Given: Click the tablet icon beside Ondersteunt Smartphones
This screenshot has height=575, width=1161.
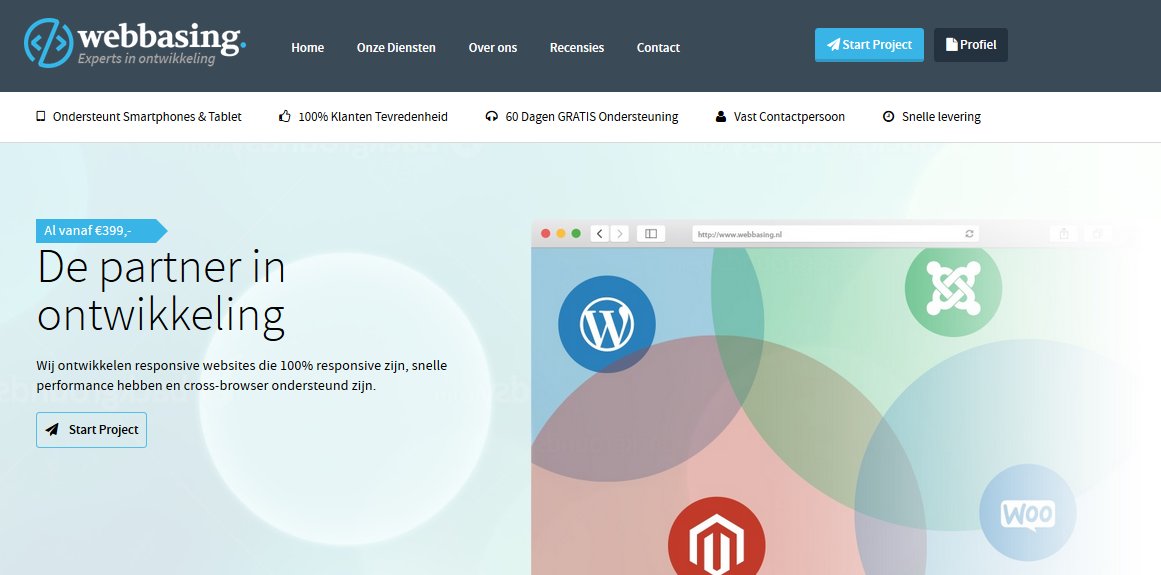Looking at the screenshot, I should coord(41,116).
